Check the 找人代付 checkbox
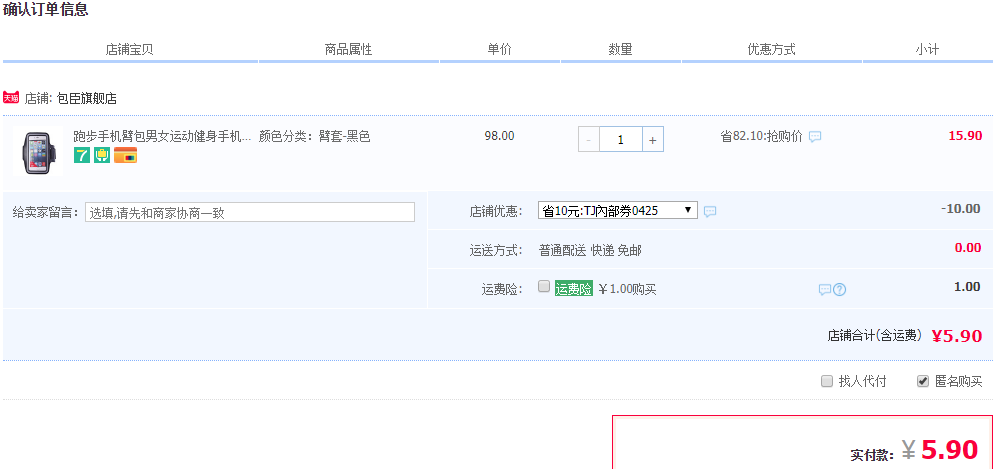 click(826, 381)
